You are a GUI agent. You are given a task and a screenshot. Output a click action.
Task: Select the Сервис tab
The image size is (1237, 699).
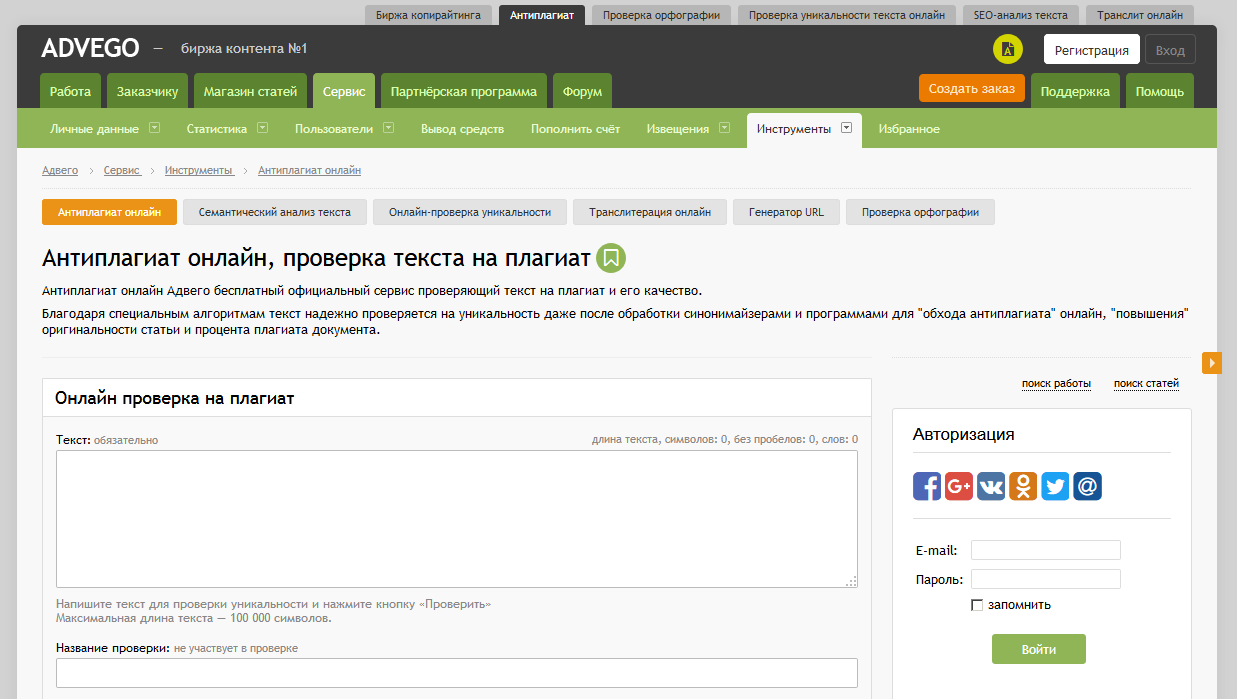pyautogui.click(x=344, y=91)
